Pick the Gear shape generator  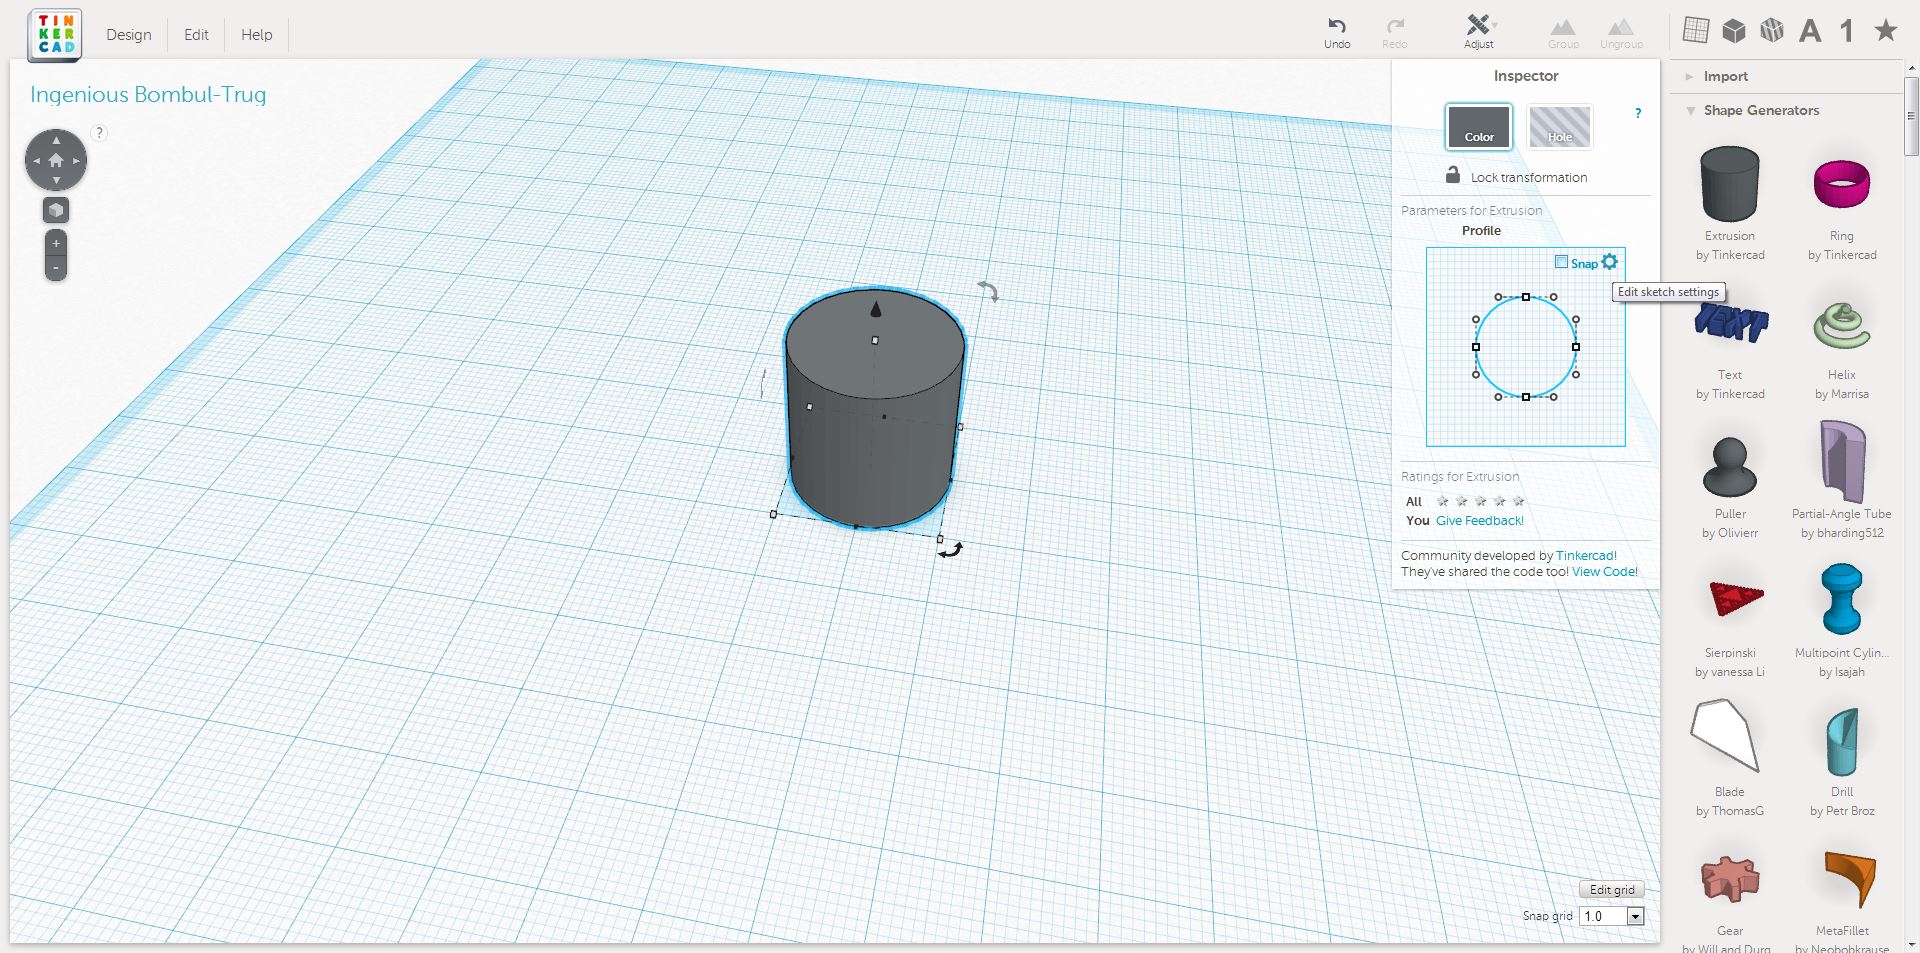pos(1729,878)
